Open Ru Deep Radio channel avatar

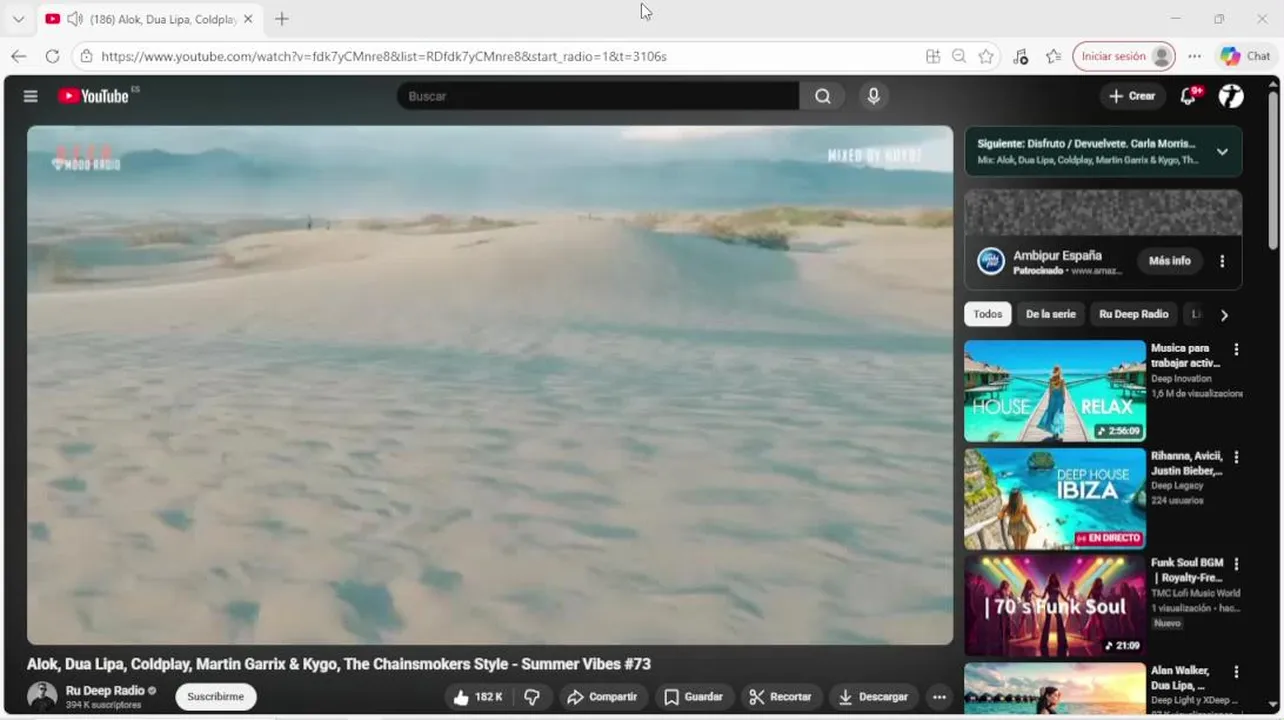click(42, 696)
